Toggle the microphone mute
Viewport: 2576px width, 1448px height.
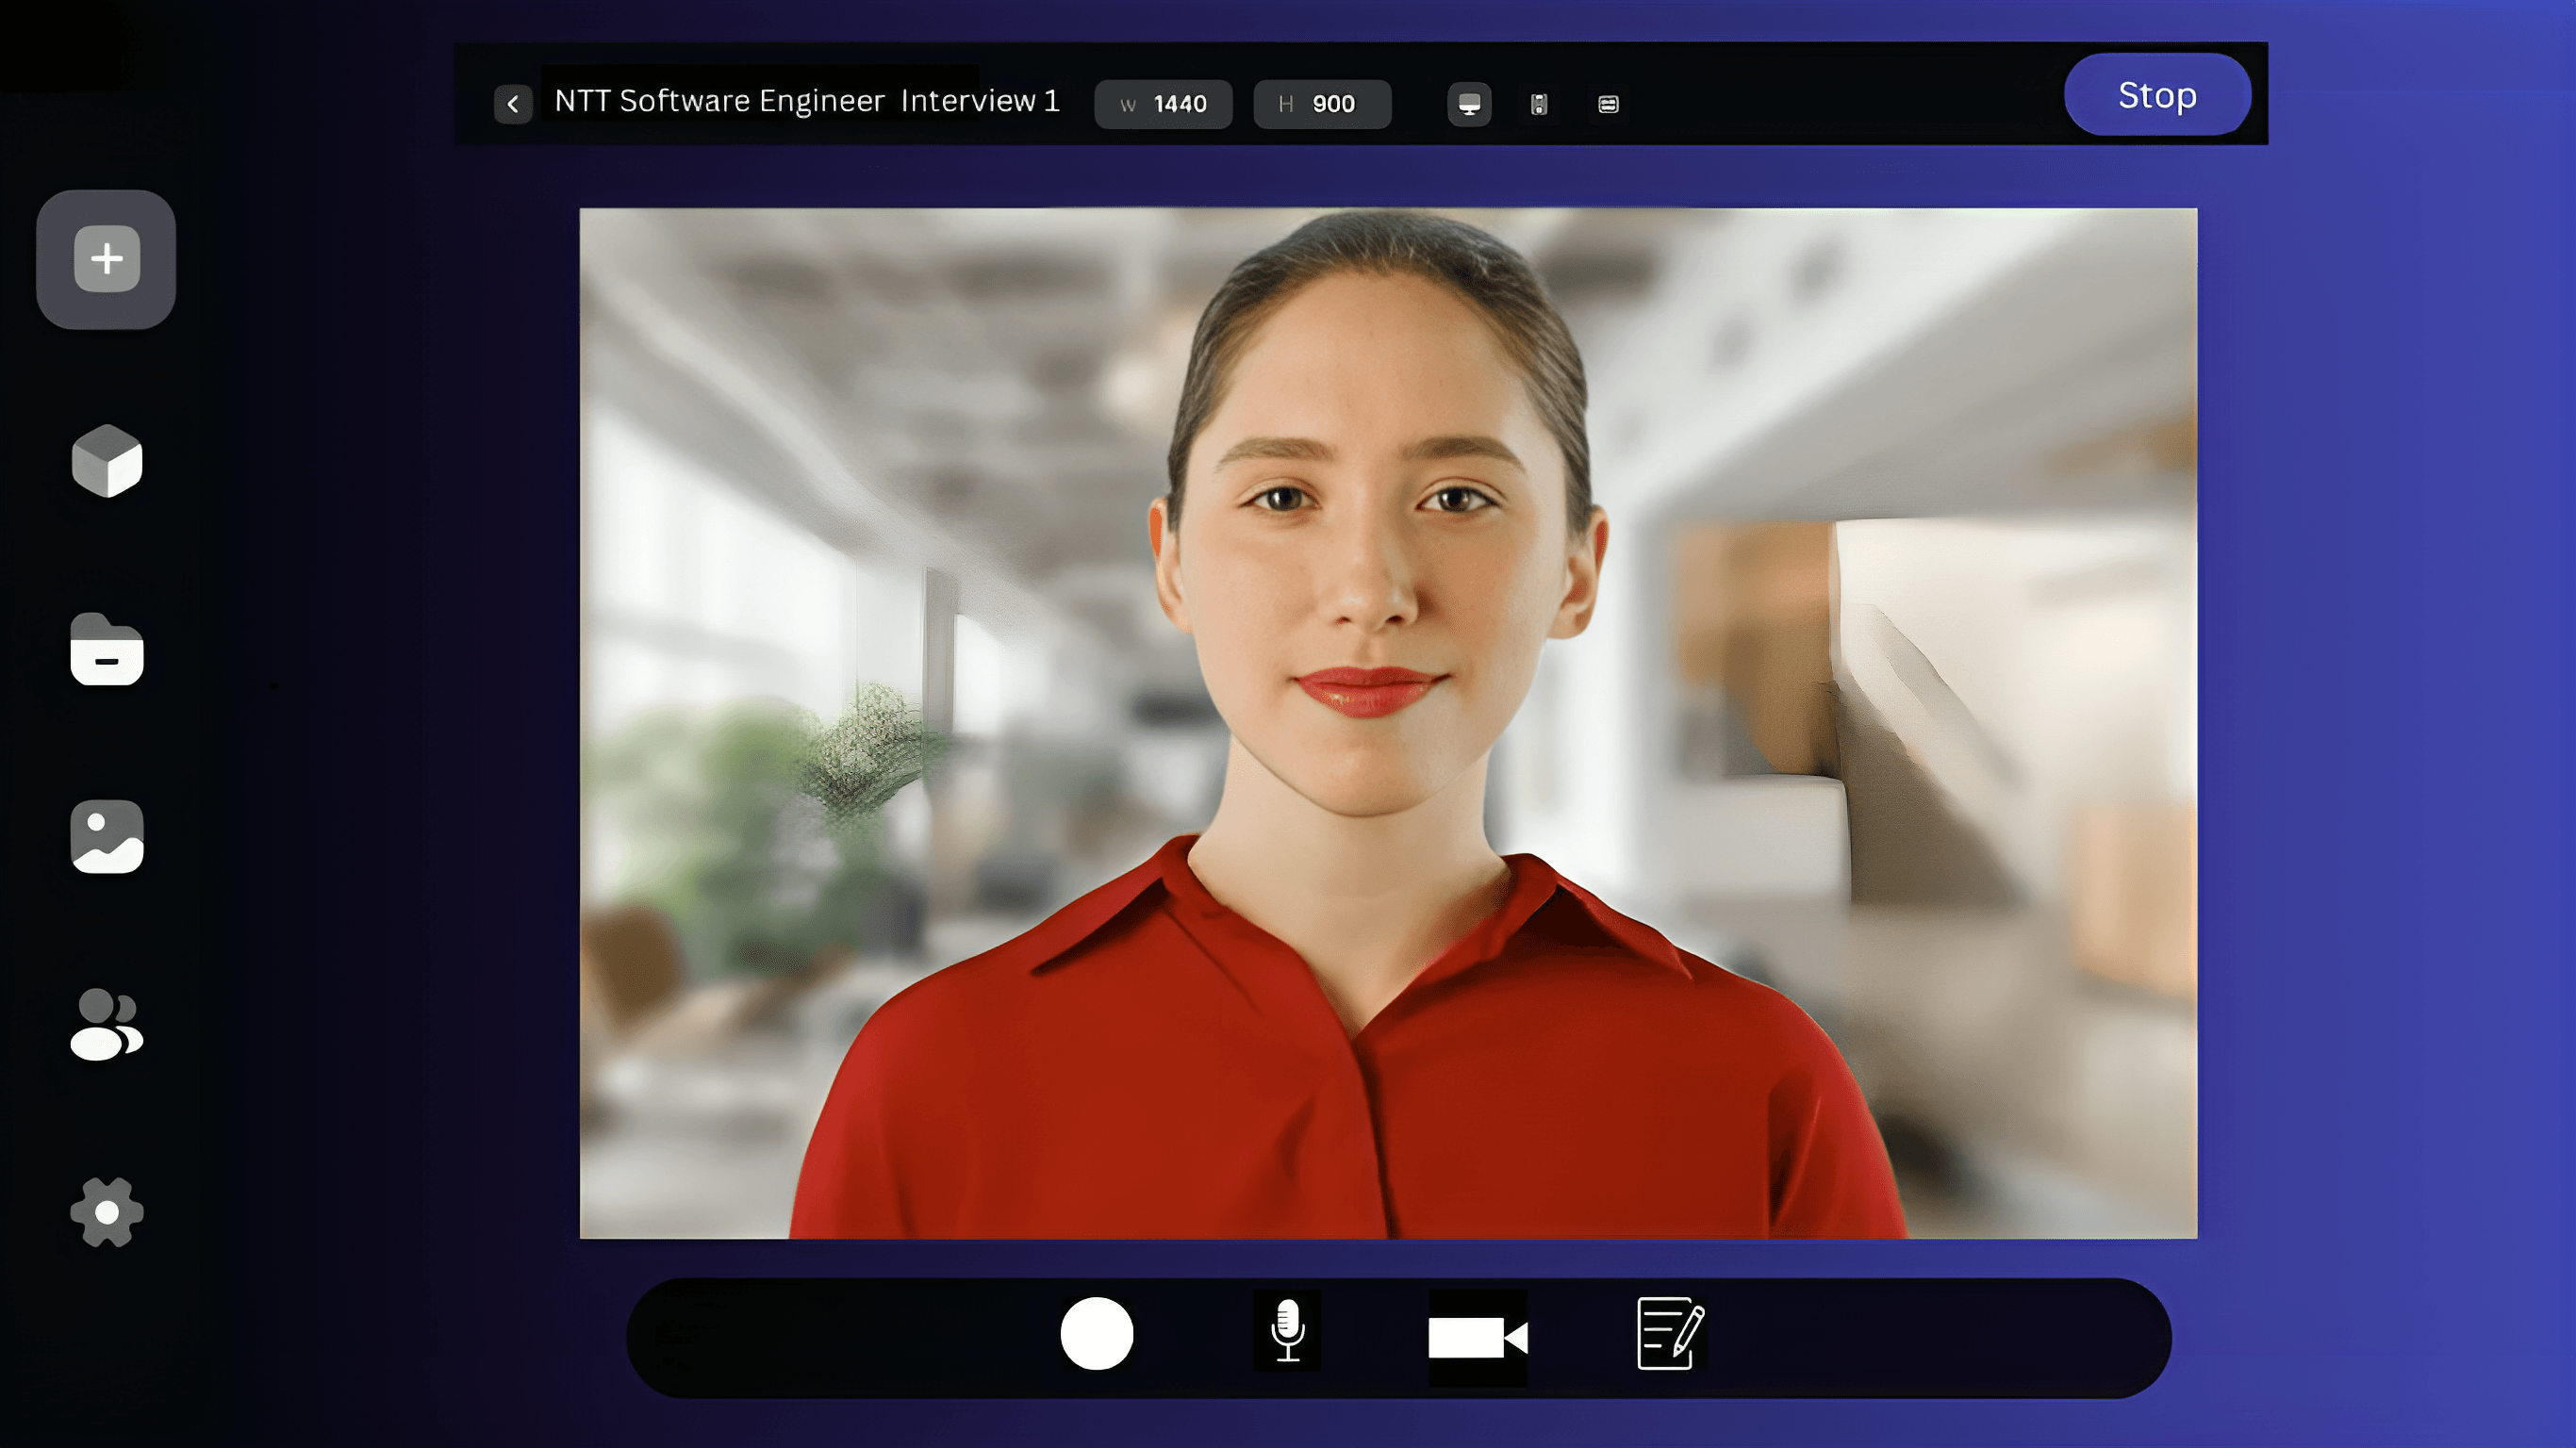tap(1287, 1332)
